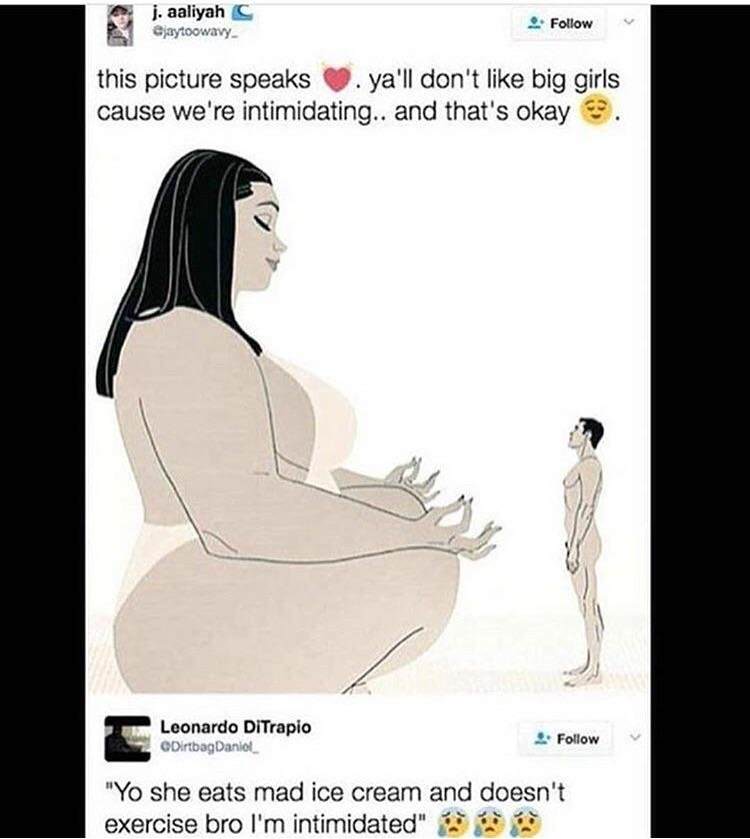
Task: Click the wave emoji next to j. aaliyah
Action: pyautogui.click(x=241, y=13)
